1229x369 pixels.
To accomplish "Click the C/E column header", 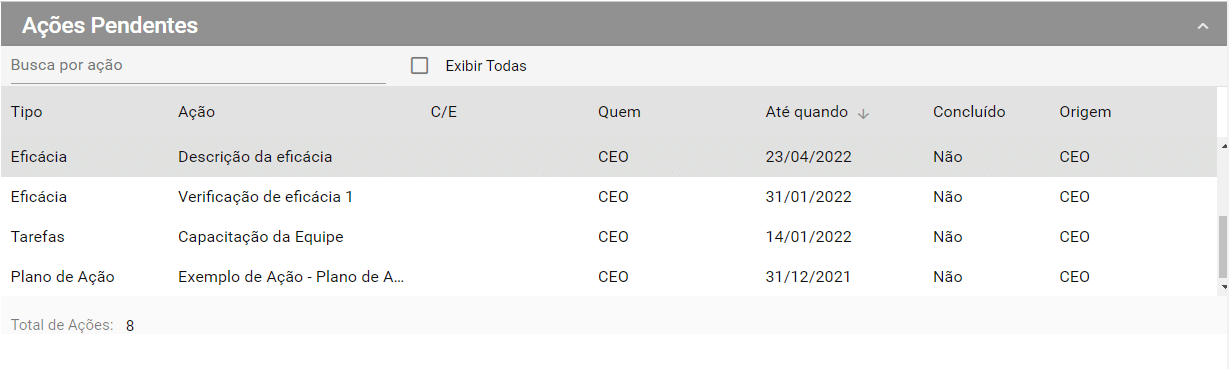I will tap(444, 112).
